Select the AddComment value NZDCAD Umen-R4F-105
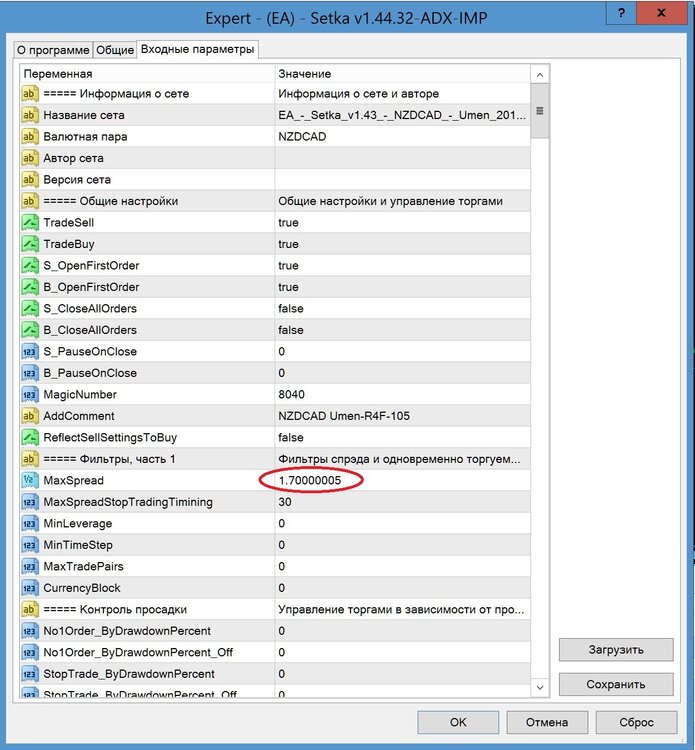695x750 pixels. [344, 417]
